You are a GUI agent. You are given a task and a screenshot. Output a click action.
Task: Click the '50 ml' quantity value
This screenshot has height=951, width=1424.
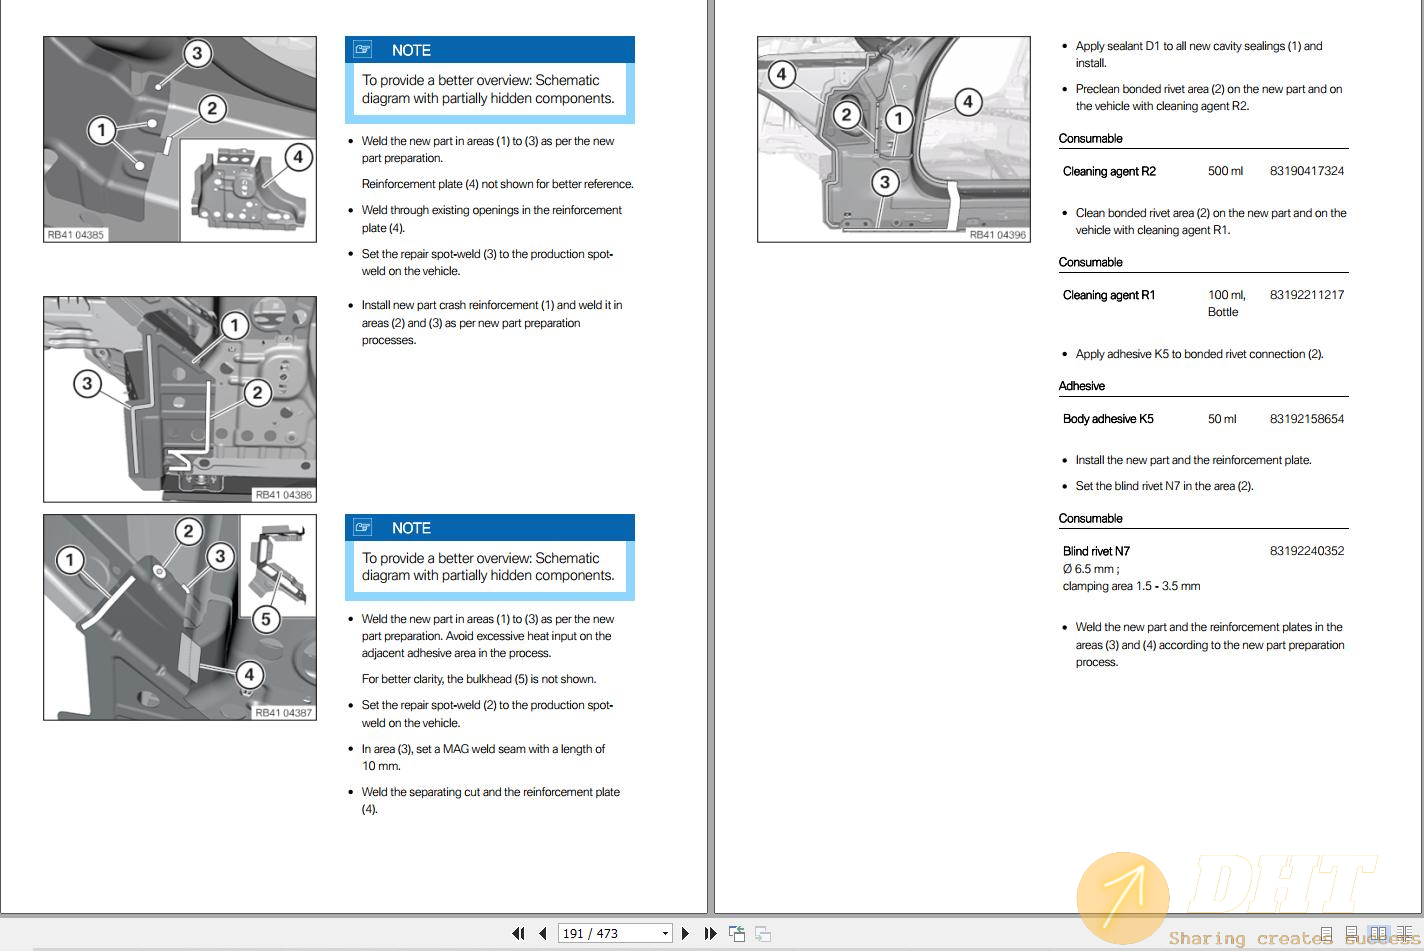1222,419
